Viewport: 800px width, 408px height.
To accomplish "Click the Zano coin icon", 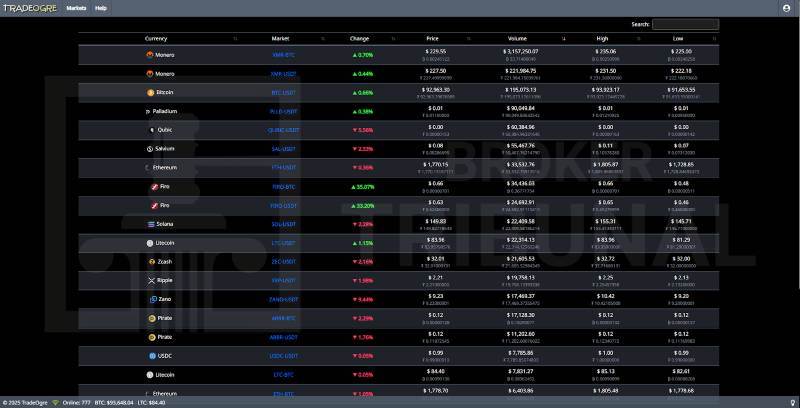I will point(153,299).
